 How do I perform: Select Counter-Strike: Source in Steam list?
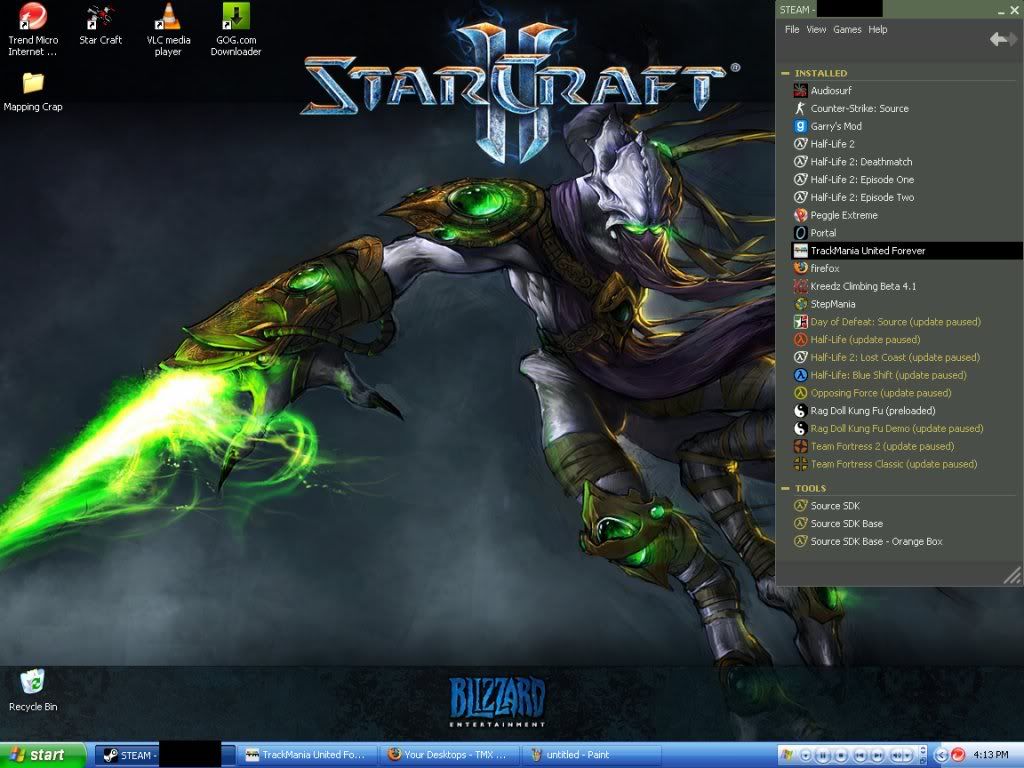851,108
